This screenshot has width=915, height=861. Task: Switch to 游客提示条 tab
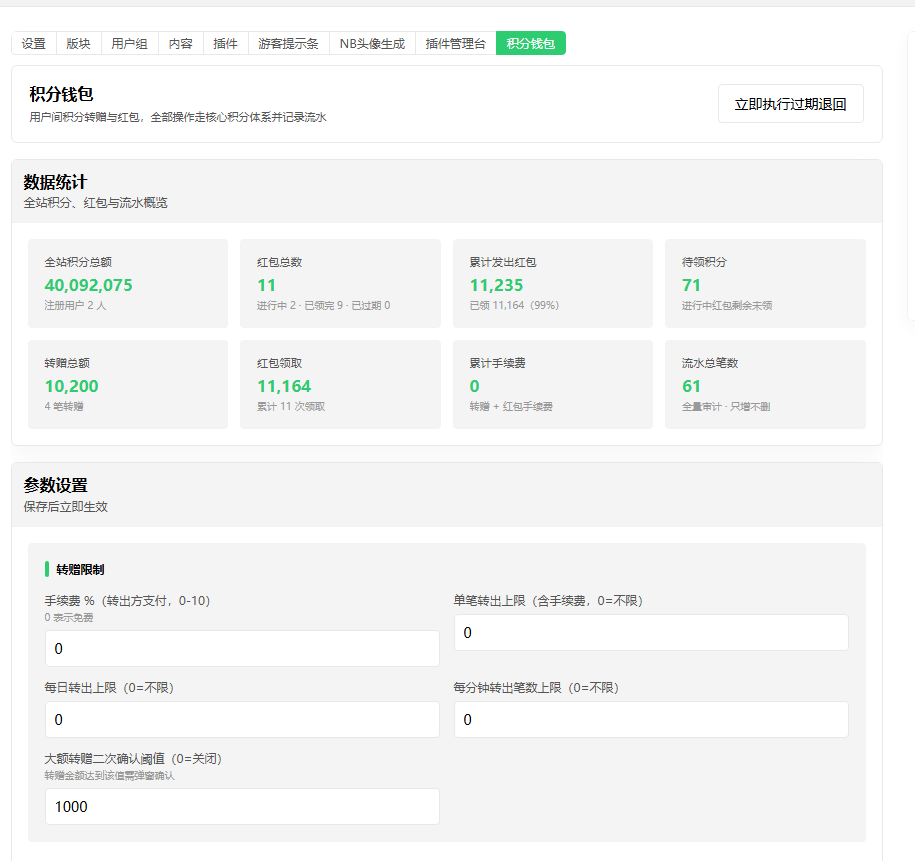pyautogui.click(x=289, y=43)
